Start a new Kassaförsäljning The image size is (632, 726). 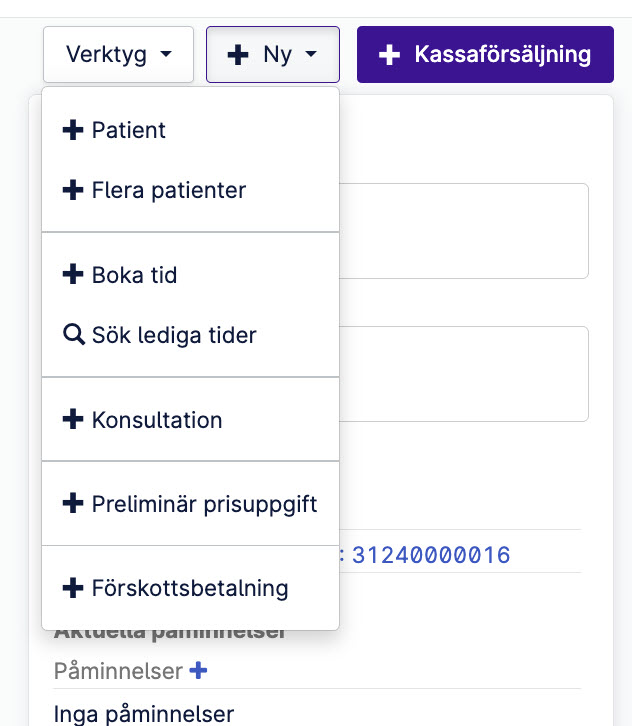(x=485, y=54)
